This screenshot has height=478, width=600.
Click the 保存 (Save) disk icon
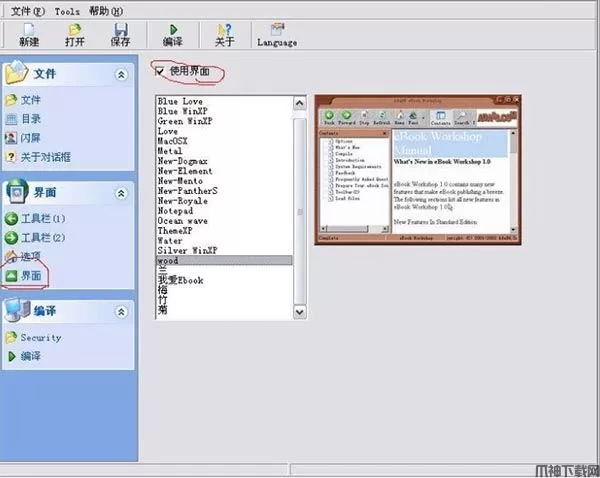click(x=120, y=29)
